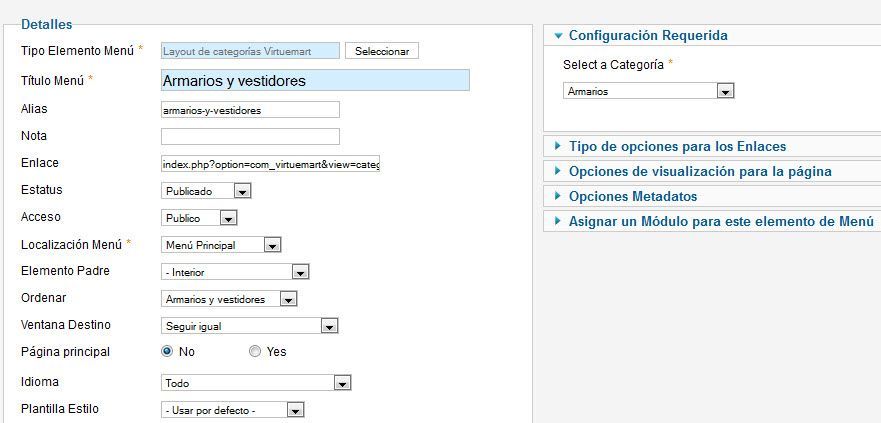This screenshot has height=423, width=881.
Task: Open the Estatus Publicado dropdown
Action: tap(206, 191)
